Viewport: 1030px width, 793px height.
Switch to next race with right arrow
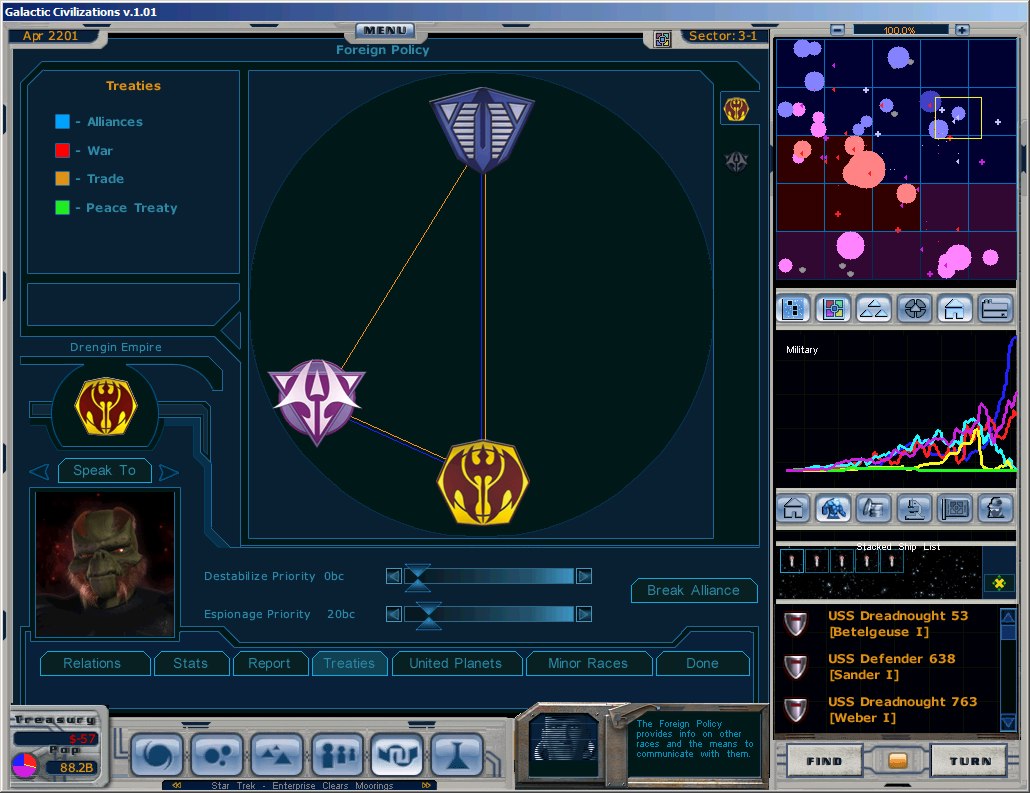click(x=169, y=472)
